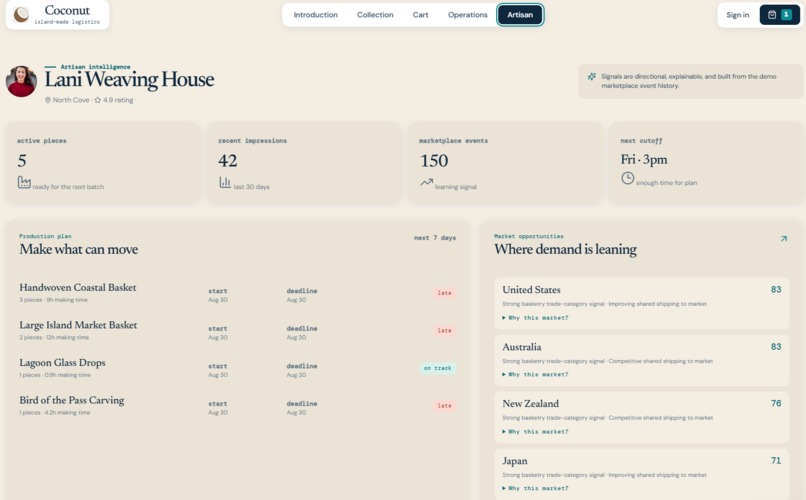Image resolution: width=806 pixels, height=500 pixels.
Task: Click the Japan score 71
Action: pos(776,460)
